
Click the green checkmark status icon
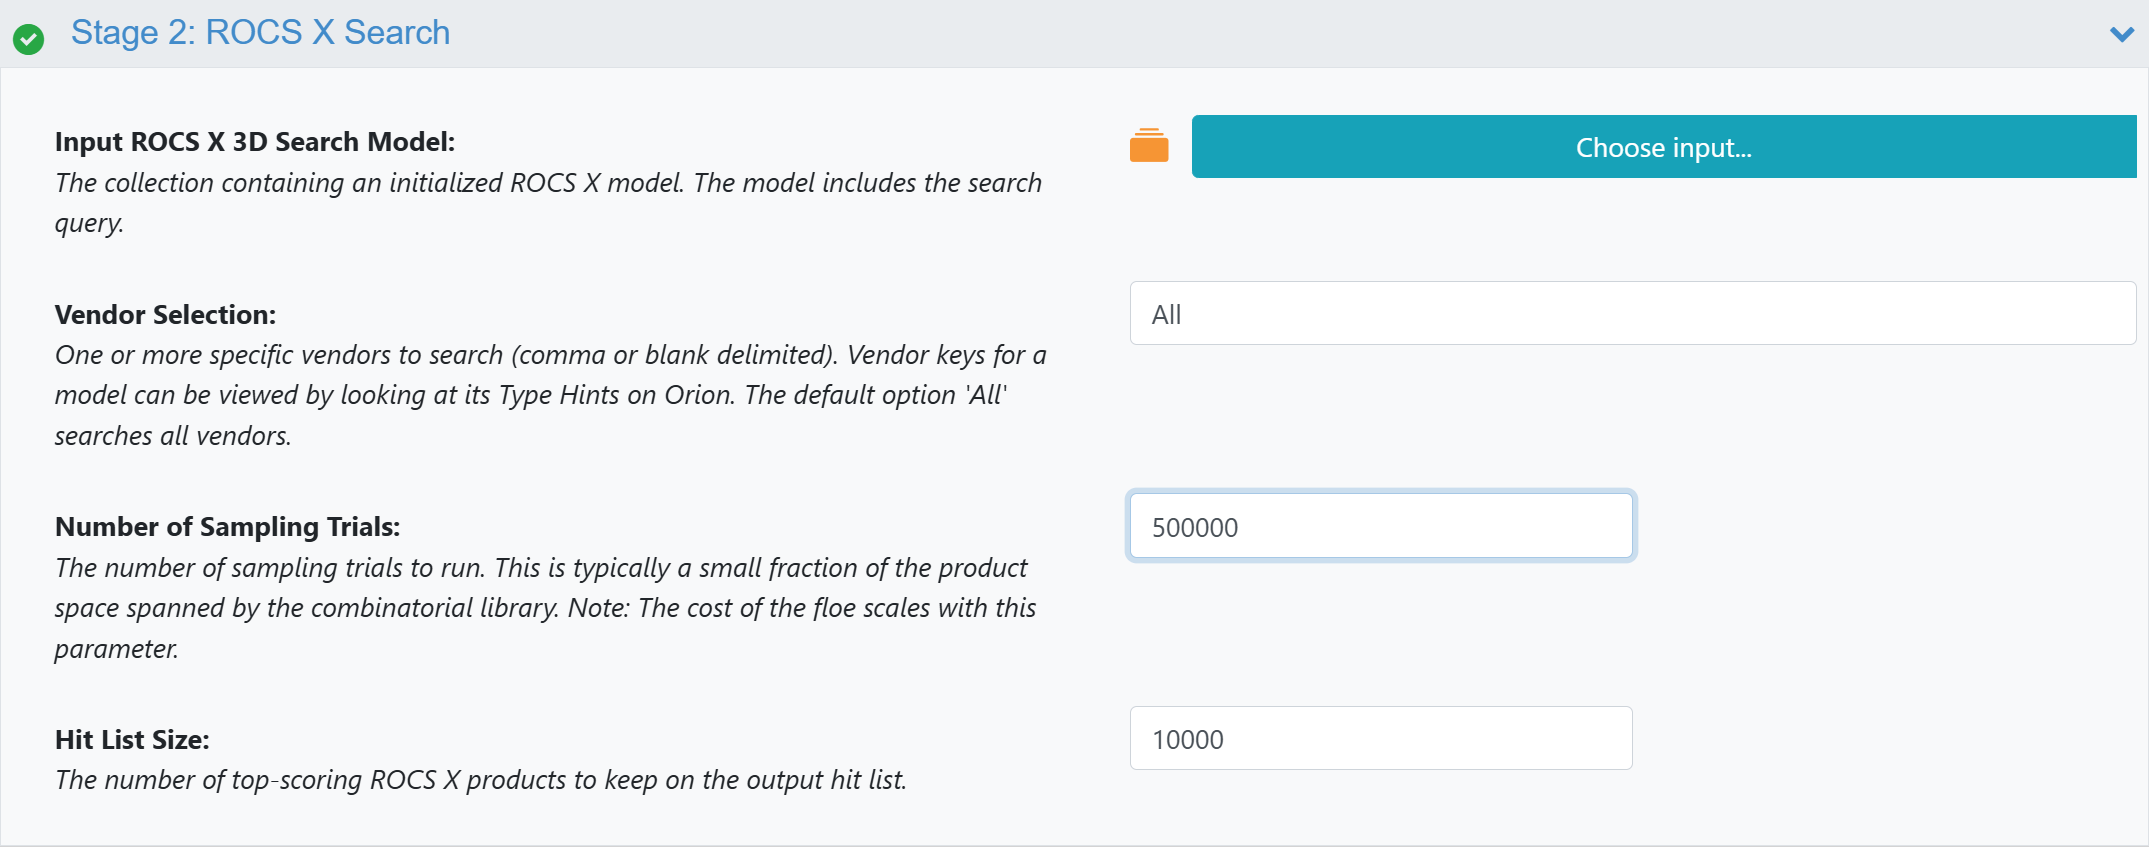click(28, 39)
